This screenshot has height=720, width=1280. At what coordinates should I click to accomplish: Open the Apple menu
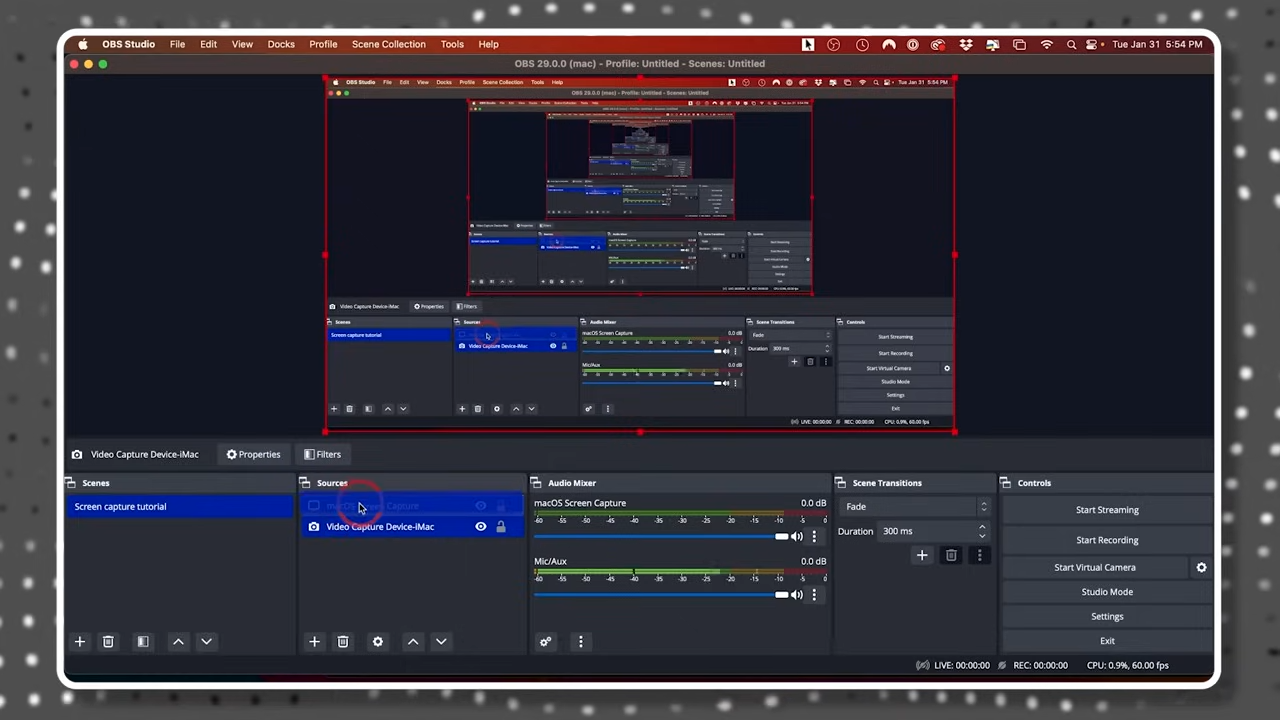point(83,45)
